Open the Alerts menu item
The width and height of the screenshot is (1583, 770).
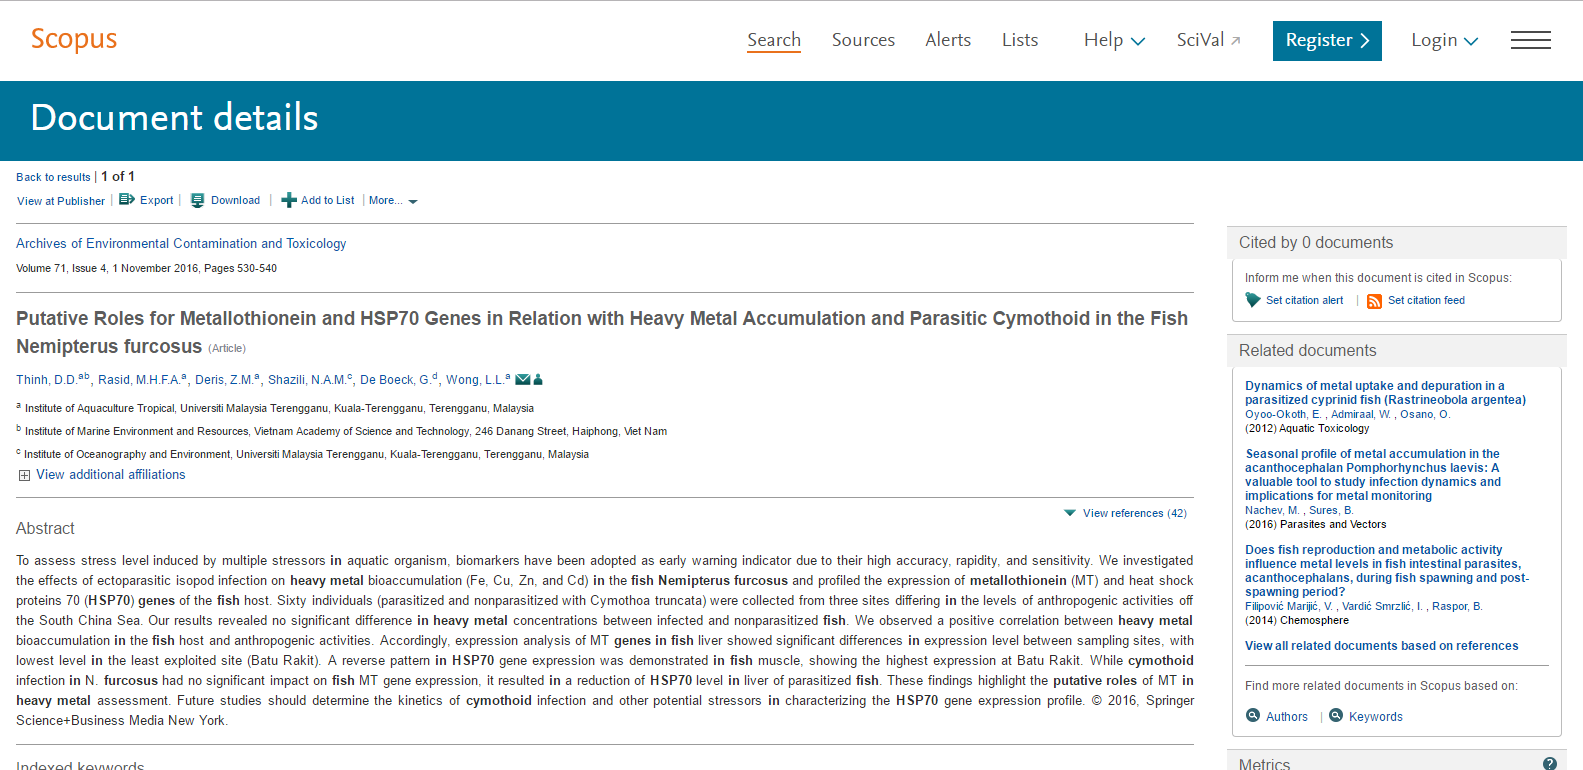pos(948,40)
